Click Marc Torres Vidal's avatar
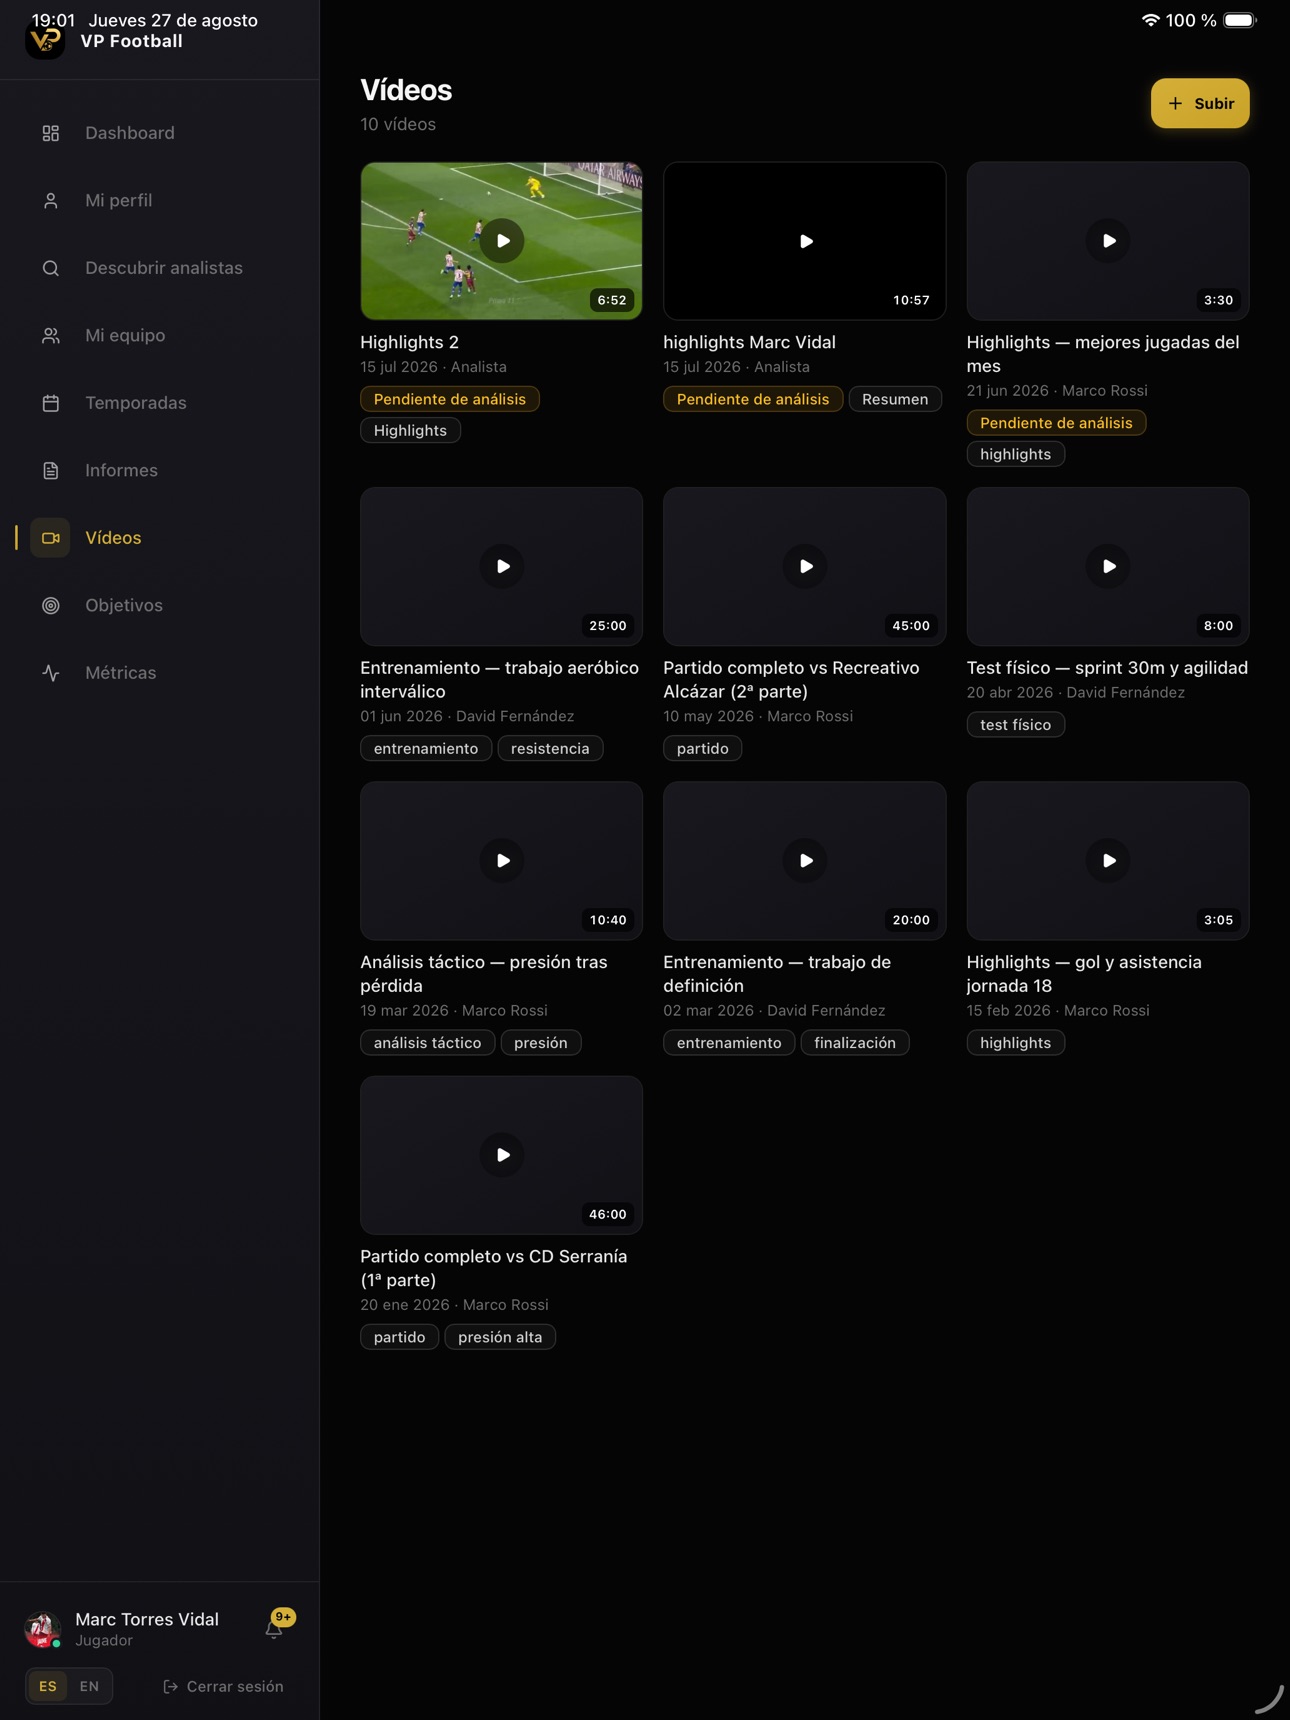The width and height of the screenshot is (1290, 1720). point(43,1629)
